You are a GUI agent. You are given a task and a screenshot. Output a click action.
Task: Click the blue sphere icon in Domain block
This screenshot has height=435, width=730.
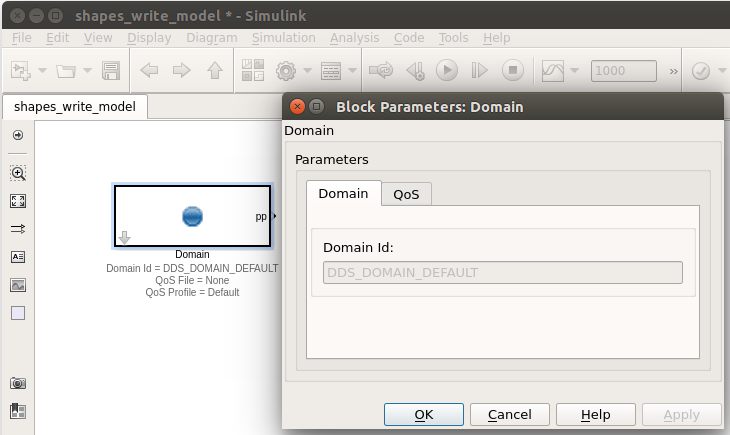(x=192, y=217)
